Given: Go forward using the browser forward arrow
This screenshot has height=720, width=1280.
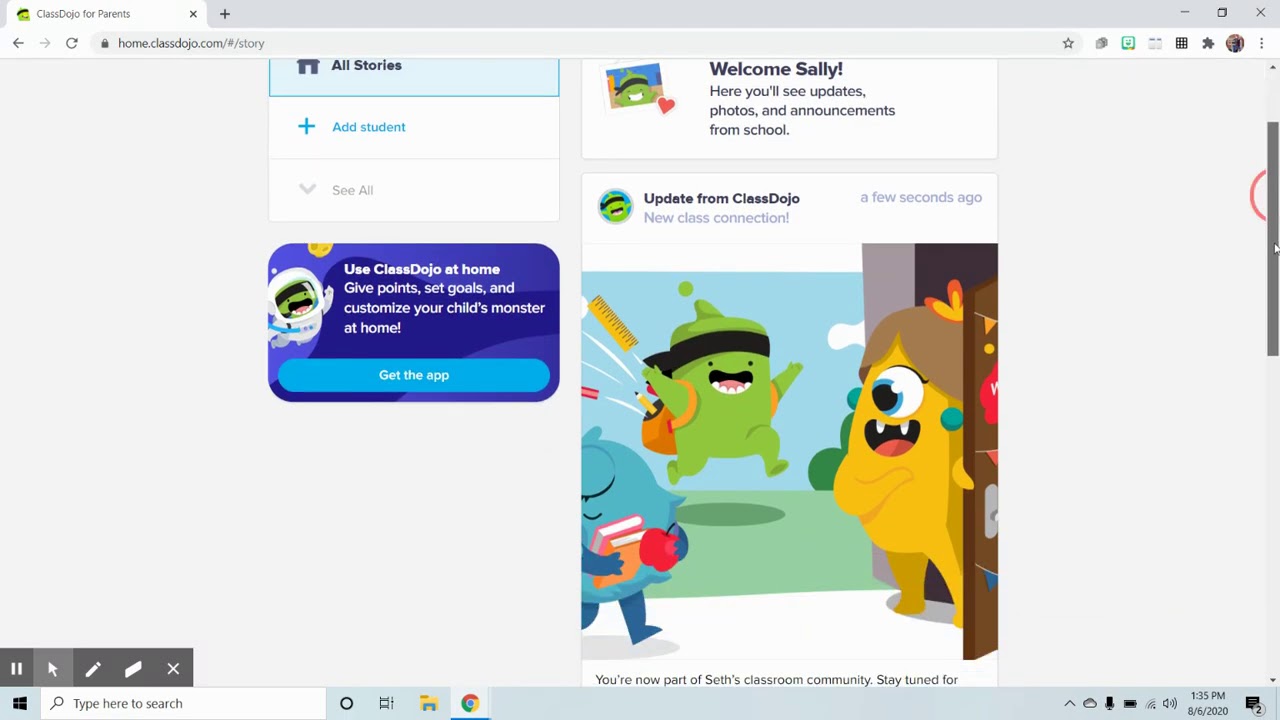Looking at the screenshot, I should pyautogui.click(x=45, y=43).
